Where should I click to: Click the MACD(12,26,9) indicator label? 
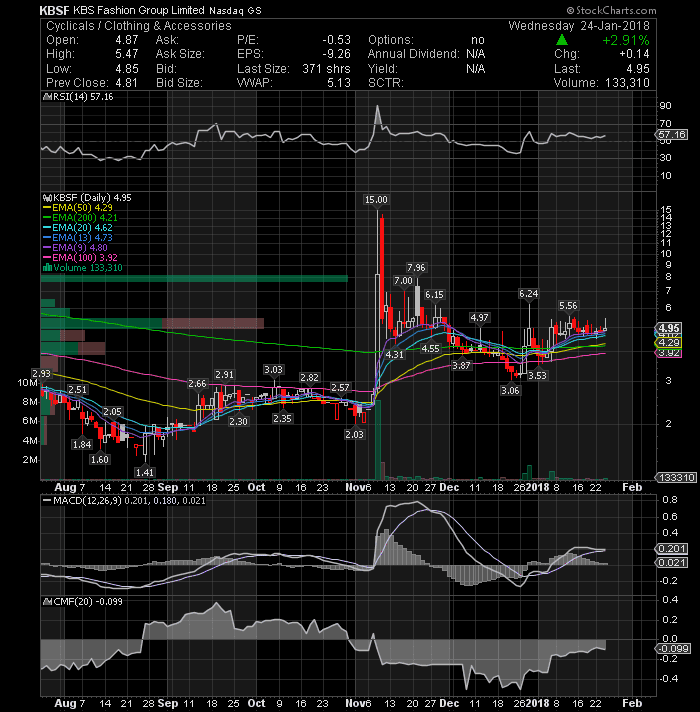click(x=124, y=500)
